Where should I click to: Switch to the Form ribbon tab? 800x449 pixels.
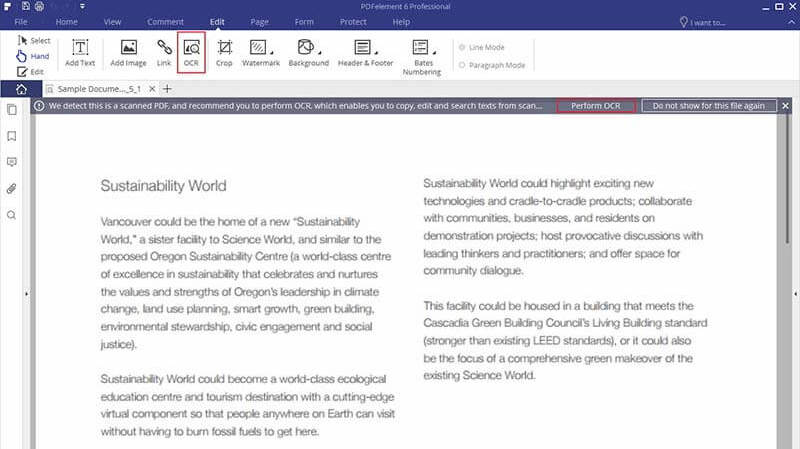pos(304,22)
